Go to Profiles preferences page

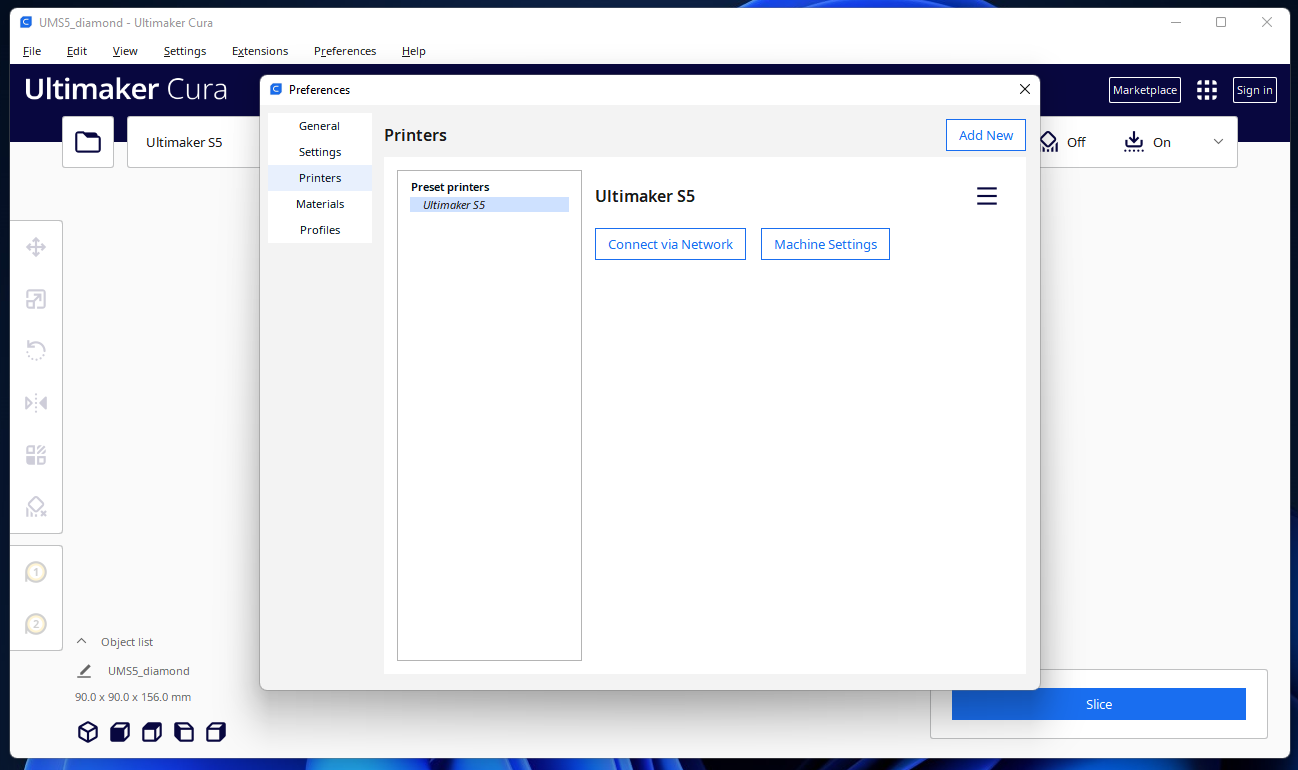(x=320, y=230)
